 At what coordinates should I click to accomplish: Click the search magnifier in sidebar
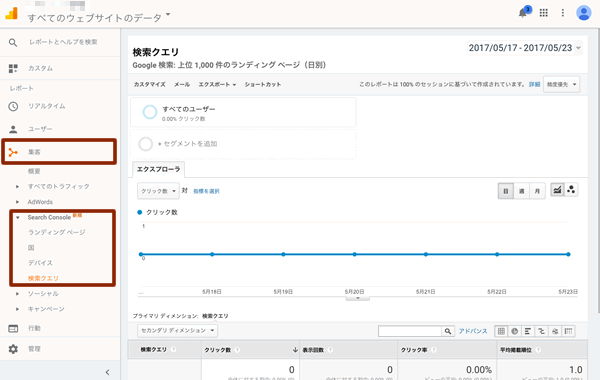pyautogui.click(x=13, y=42)
